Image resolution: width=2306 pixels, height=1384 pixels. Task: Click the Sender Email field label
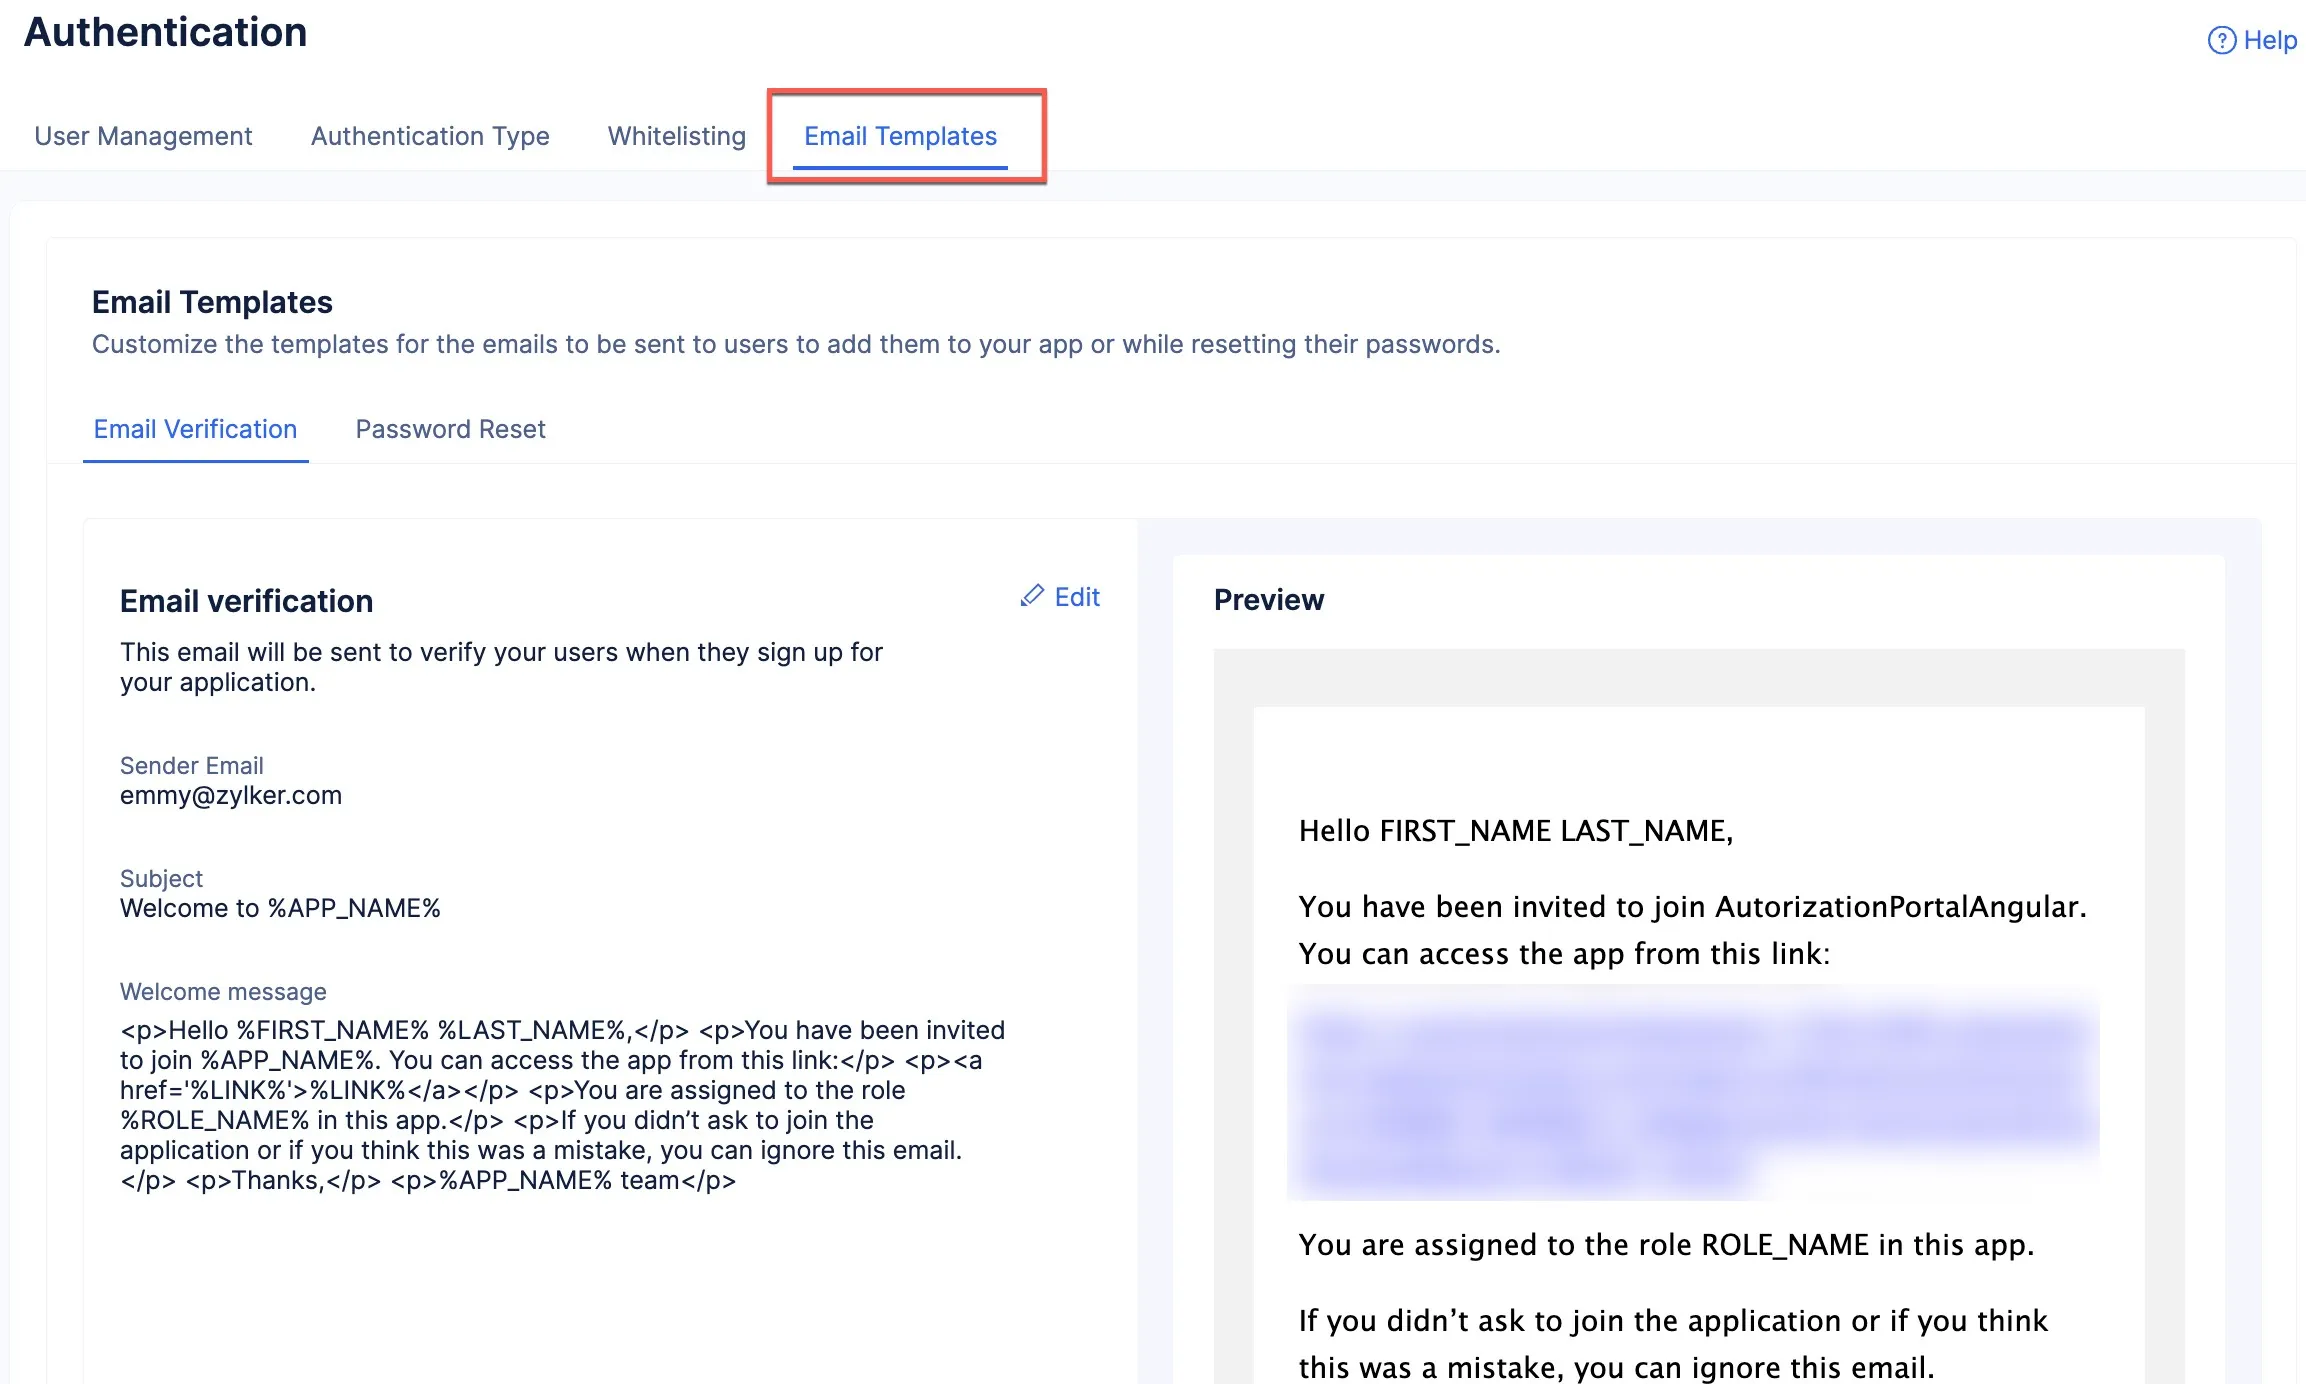pyautogui.click(x=192, y=766)
